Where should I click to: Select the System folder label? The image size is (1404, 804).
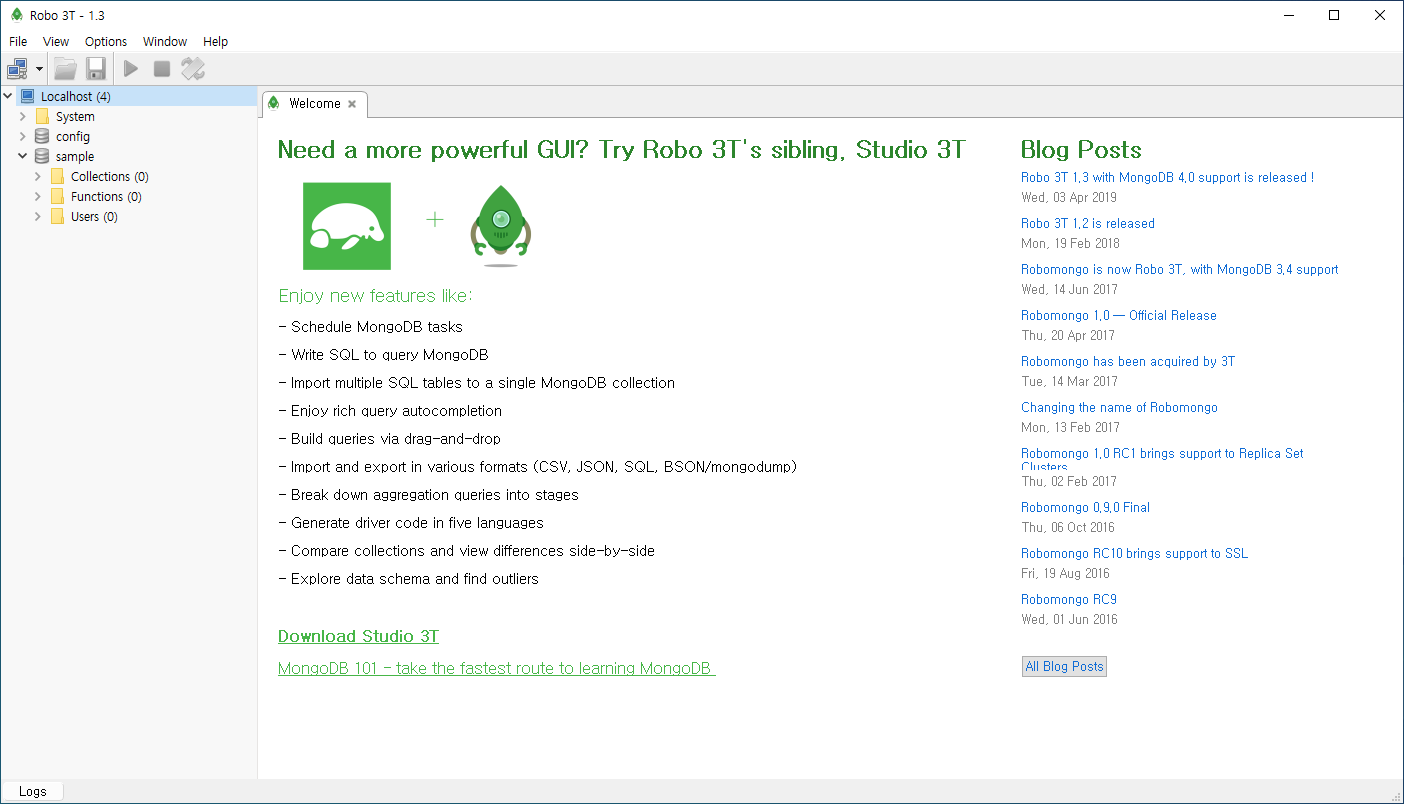[x=75, y=116]
